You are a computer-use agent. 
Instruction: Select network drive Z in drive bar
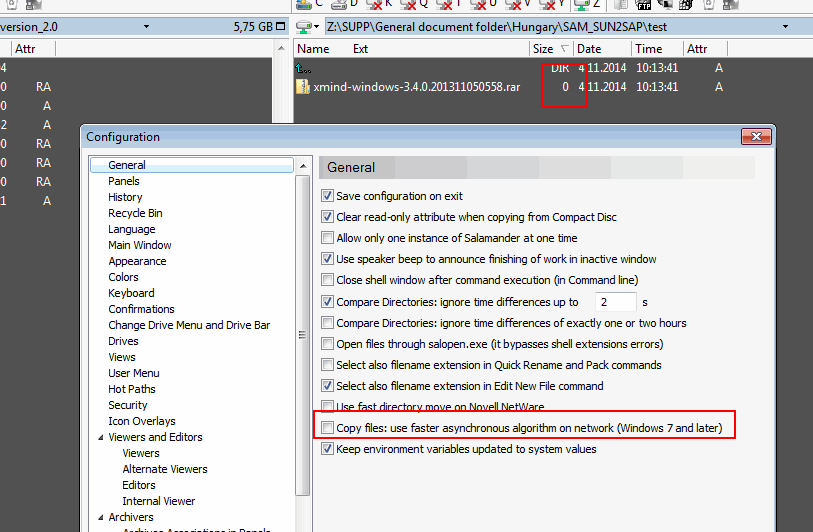(x=587, y=4)
